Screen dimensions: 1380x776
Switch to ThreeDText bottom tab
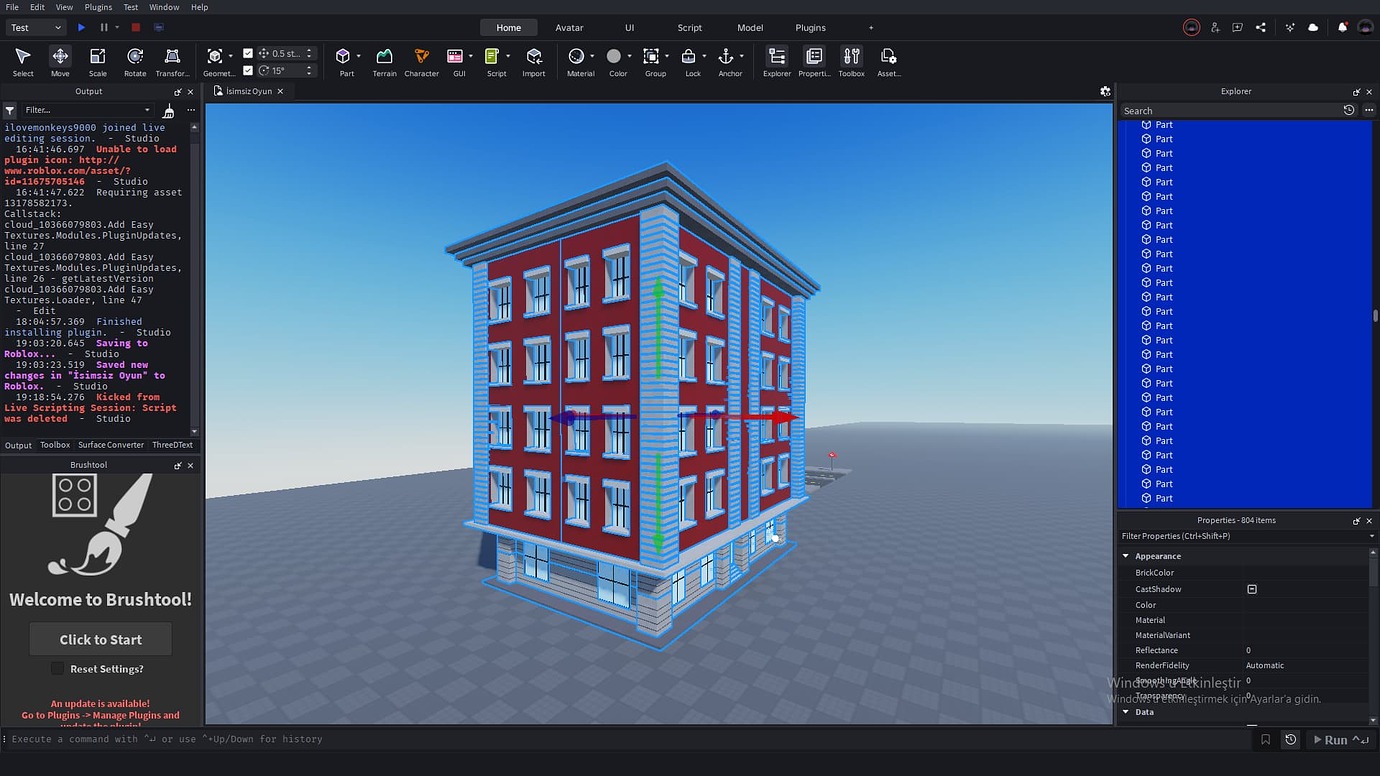tap(172, 445)
